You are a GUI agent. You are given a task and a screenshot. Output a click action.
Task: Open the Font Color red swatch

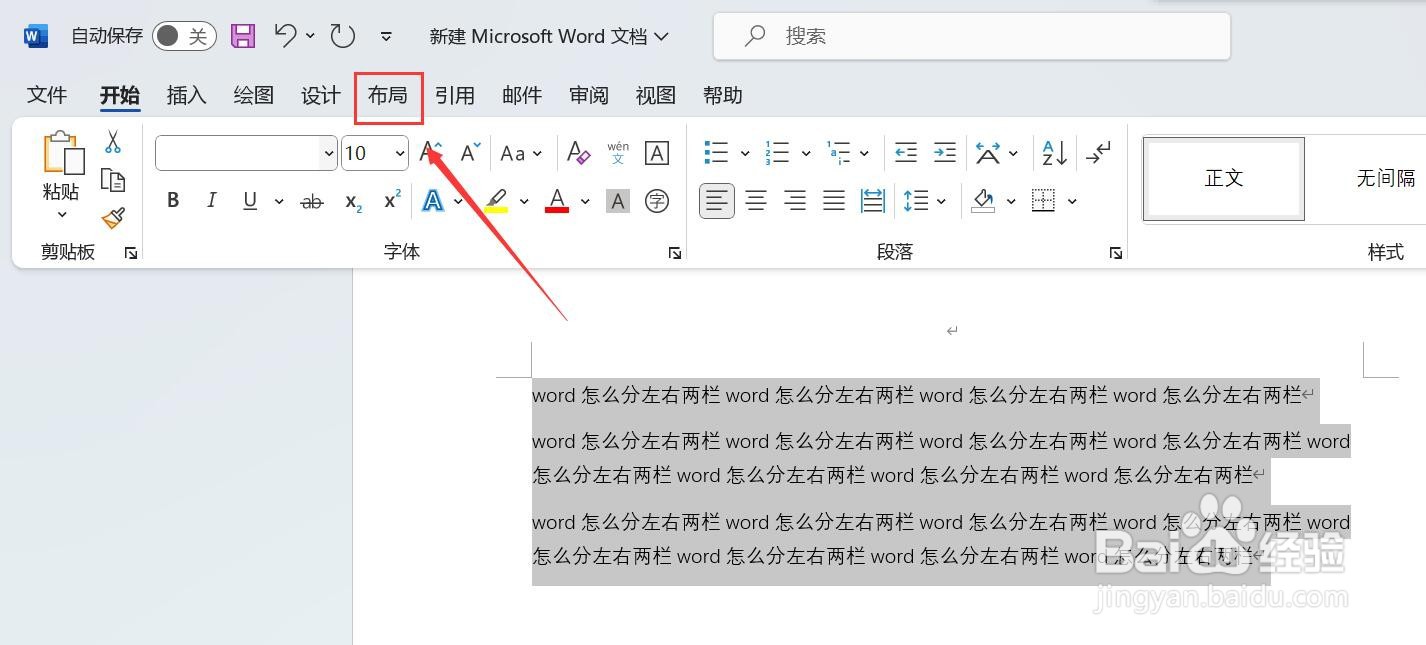[556, 200]
